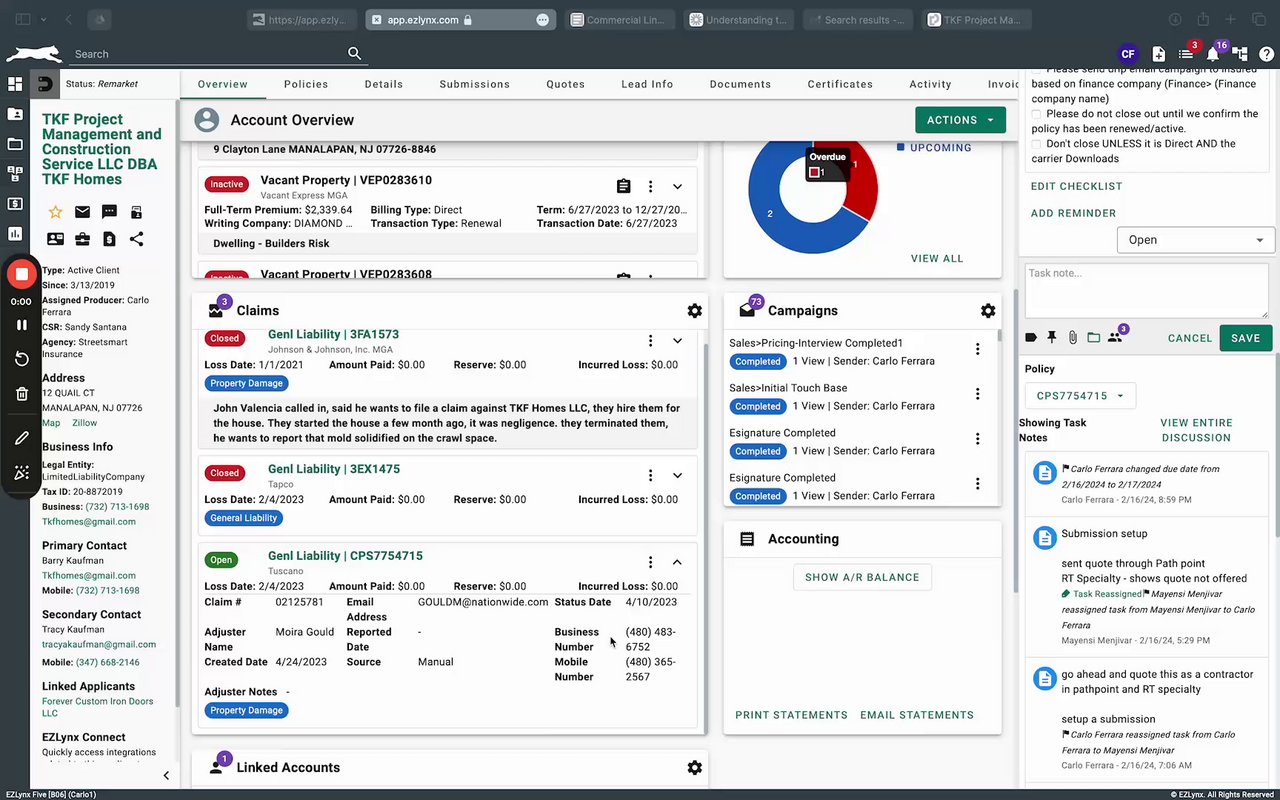Image resolution: width=1280 pixels, height=800 pixels.
Task: Open notifications bell with 16 badge
Action: tap(1212, 54)
